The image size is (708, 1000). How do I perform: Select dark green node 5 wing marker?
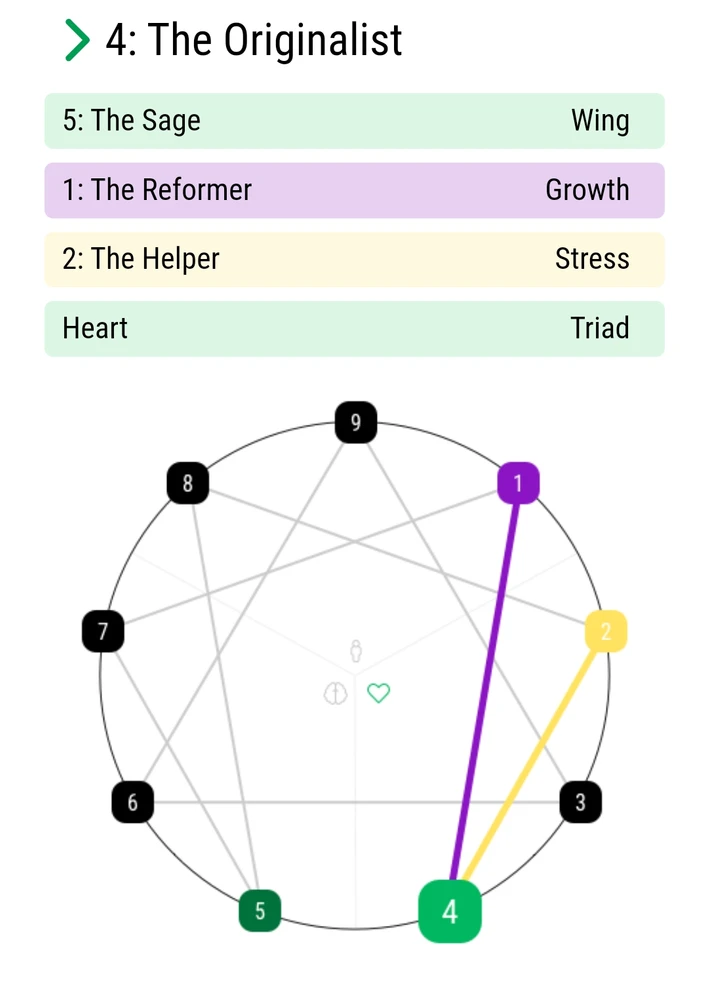click(260, 911)
